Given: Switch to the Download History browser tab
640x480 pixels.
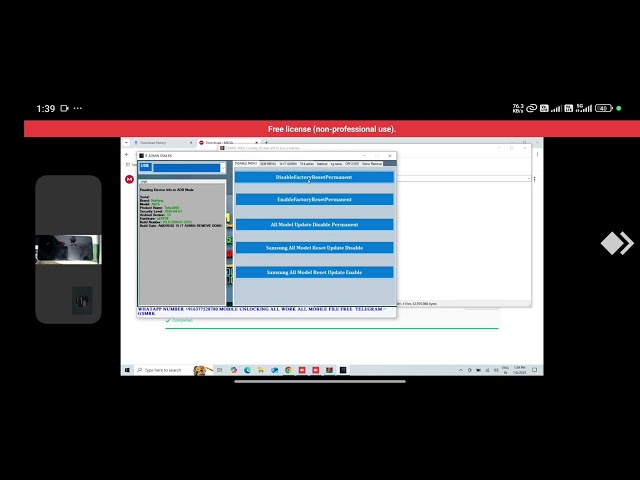Looking at the screenshot, I should [x=162, y=143].
